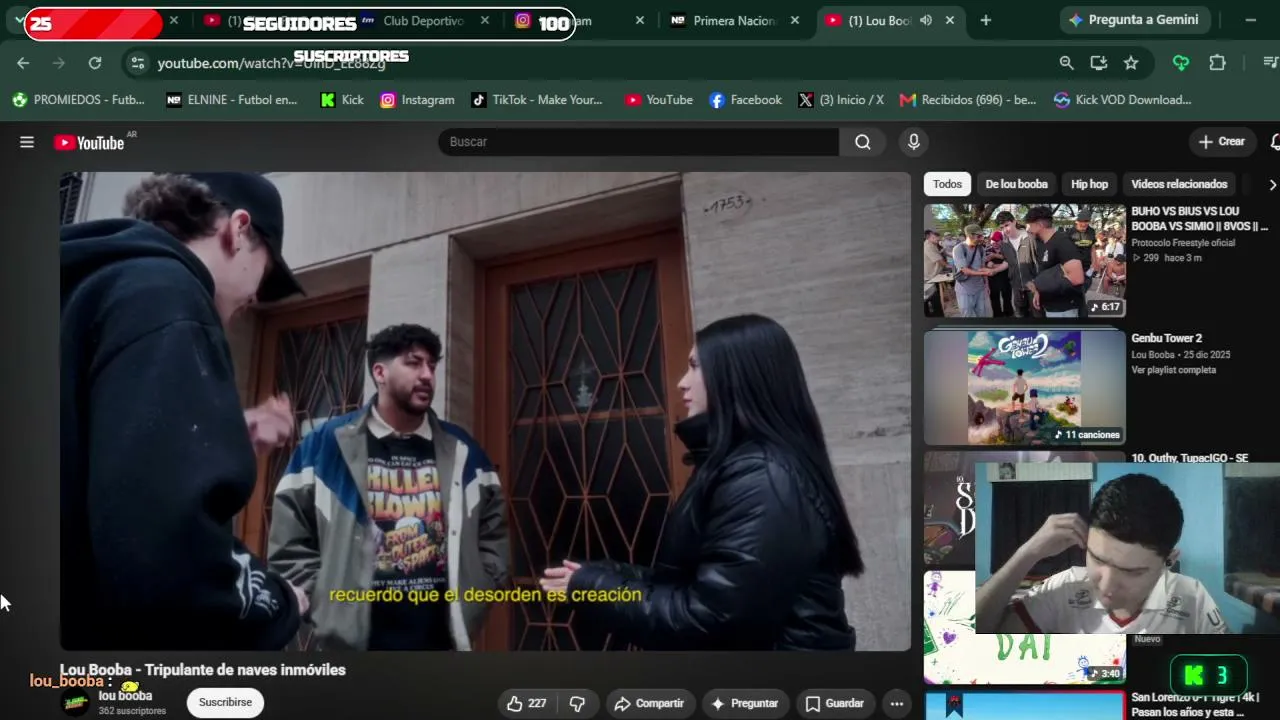The width and height of the screenshot is (1280, 720).
Task: Show more filter chips with right chevron
Action: tap(1272, 184)
